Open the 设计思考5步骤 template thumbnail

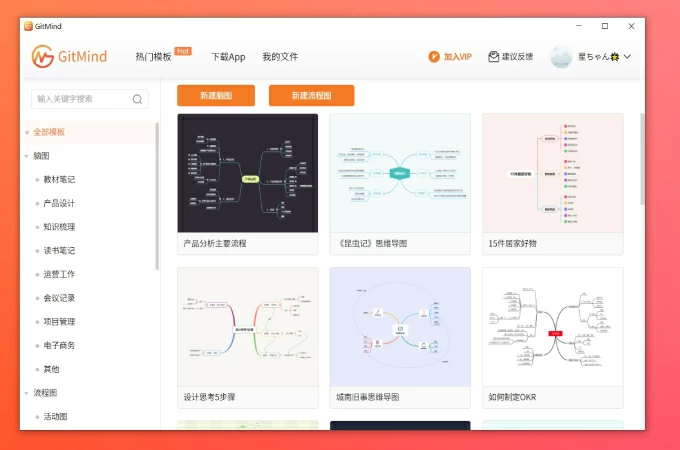click(248, 327)
